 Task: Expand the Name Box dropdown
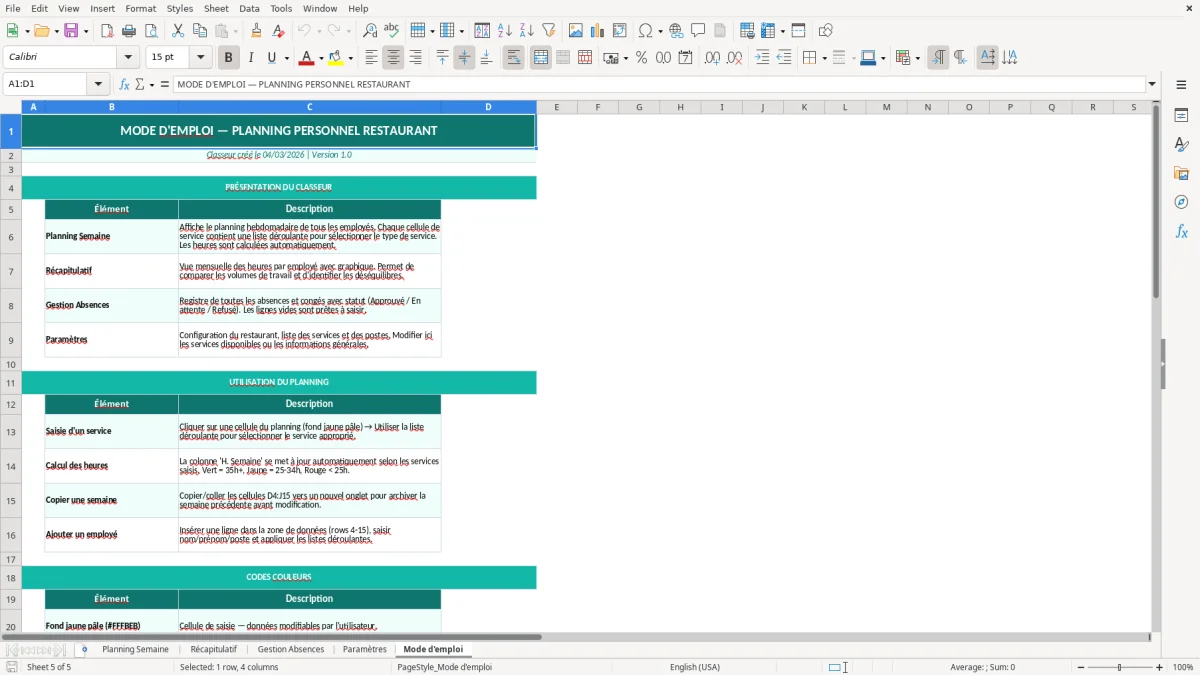pyautogui.click(x=98, y=84)
